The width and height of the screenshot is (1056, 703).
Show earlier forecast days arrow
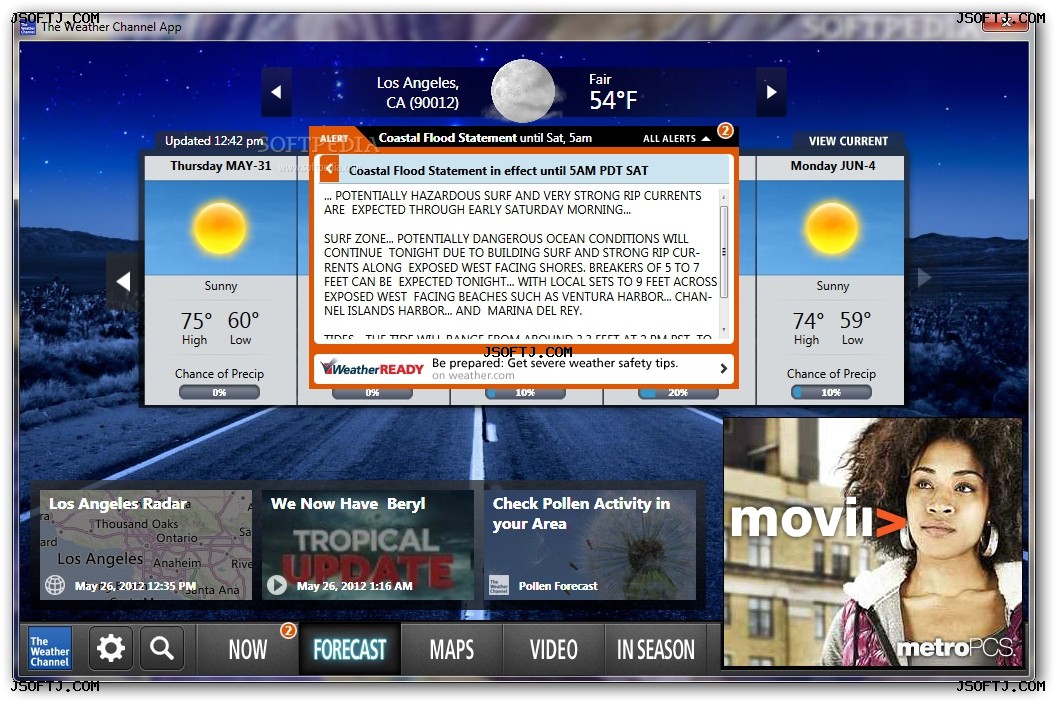coord(124,281)
